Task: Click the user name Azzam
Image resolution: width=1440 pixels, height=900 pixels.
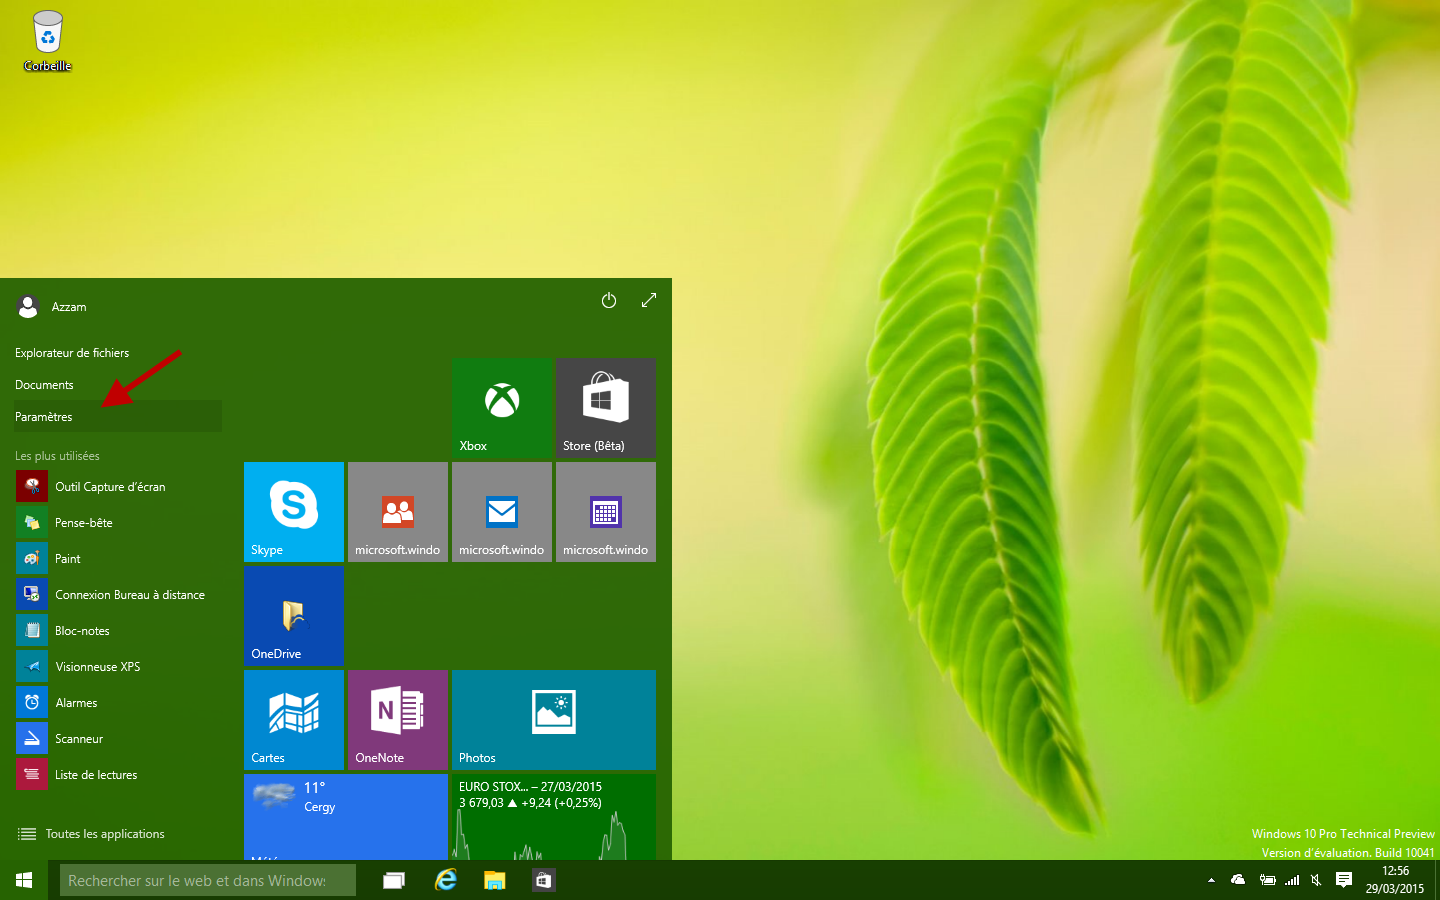Action: (x=69, y=307)
